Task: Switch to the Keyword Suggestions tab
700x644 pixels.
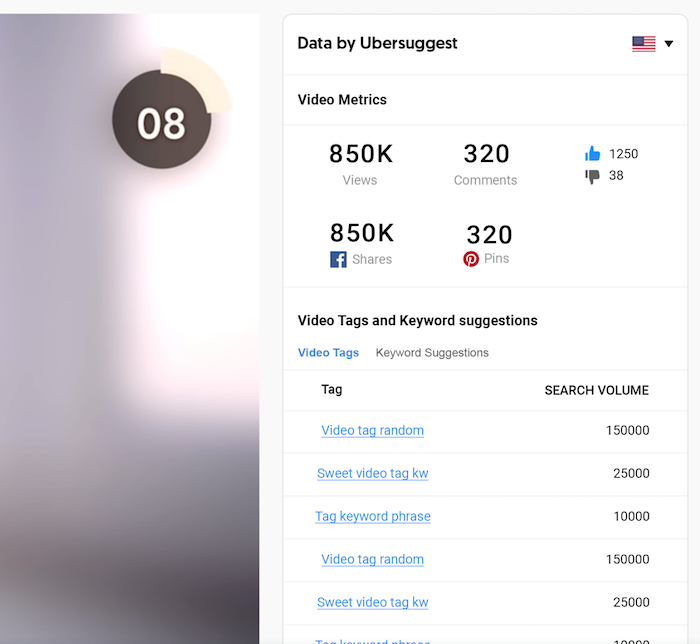Action: [432, 353]
